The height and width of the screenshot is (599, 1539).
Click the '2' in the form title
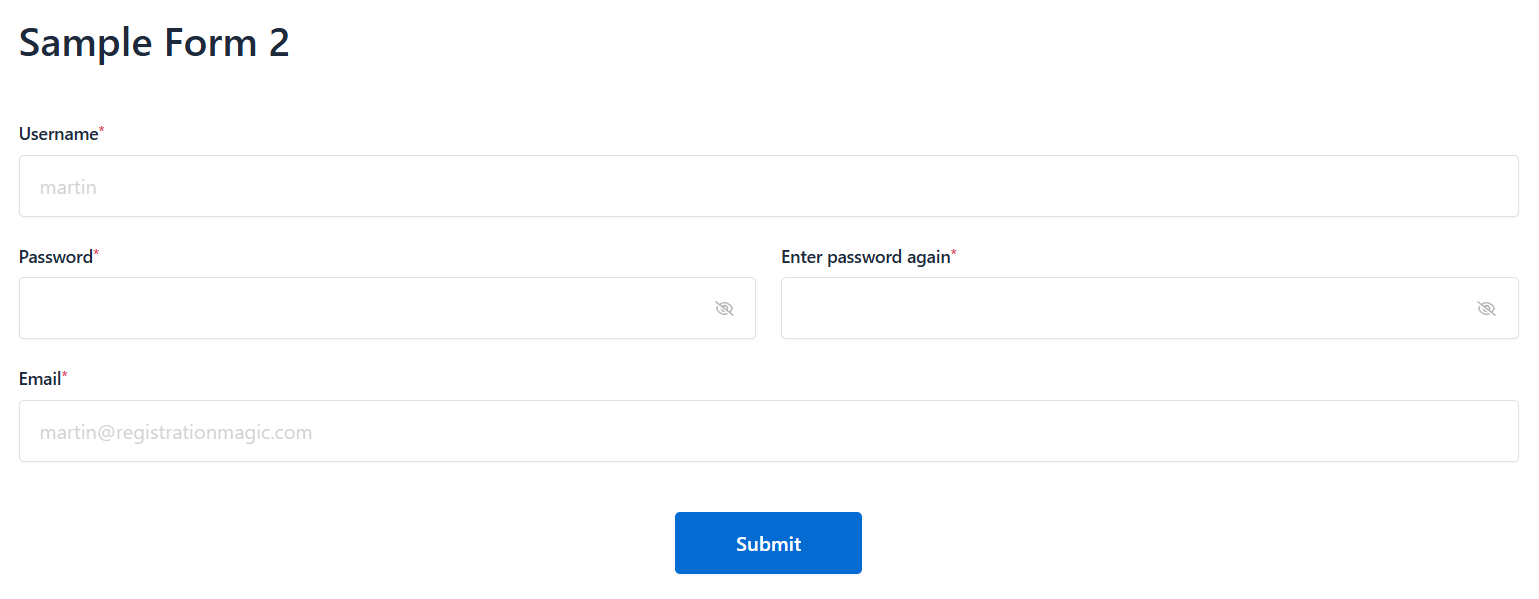click(279, 43)
